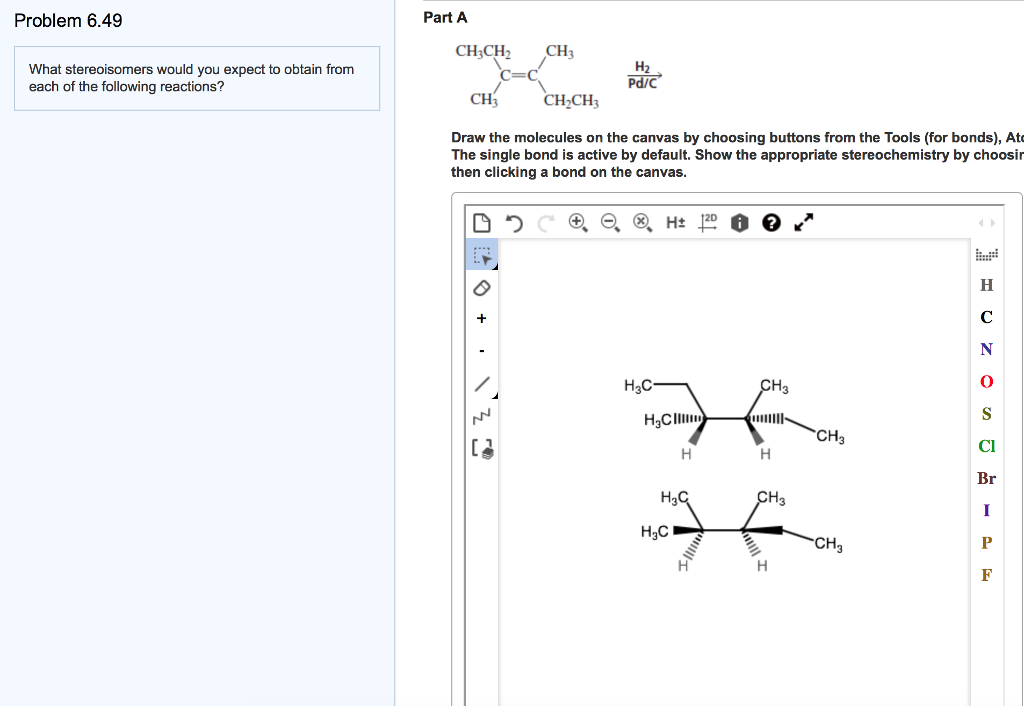Create a new document on the canvas
Image resolution: width=1024 pixels, height=706 pixels.
pos(482,222)
